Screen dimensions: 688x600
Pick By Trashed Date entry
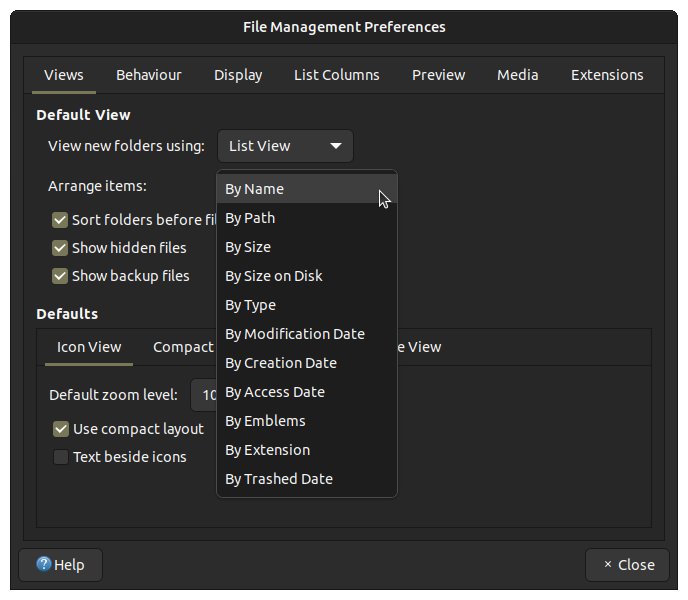coord(307,479)
